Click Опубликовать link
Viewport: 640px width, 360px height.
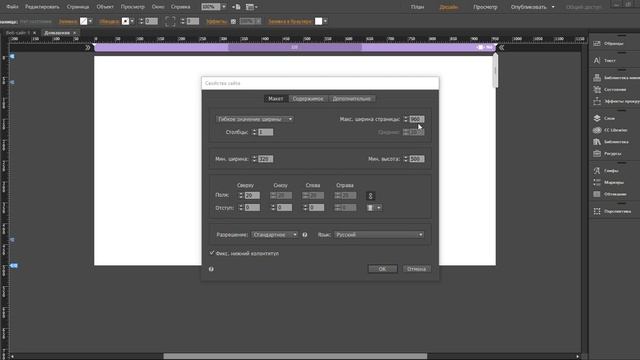(x=528, y=7)
